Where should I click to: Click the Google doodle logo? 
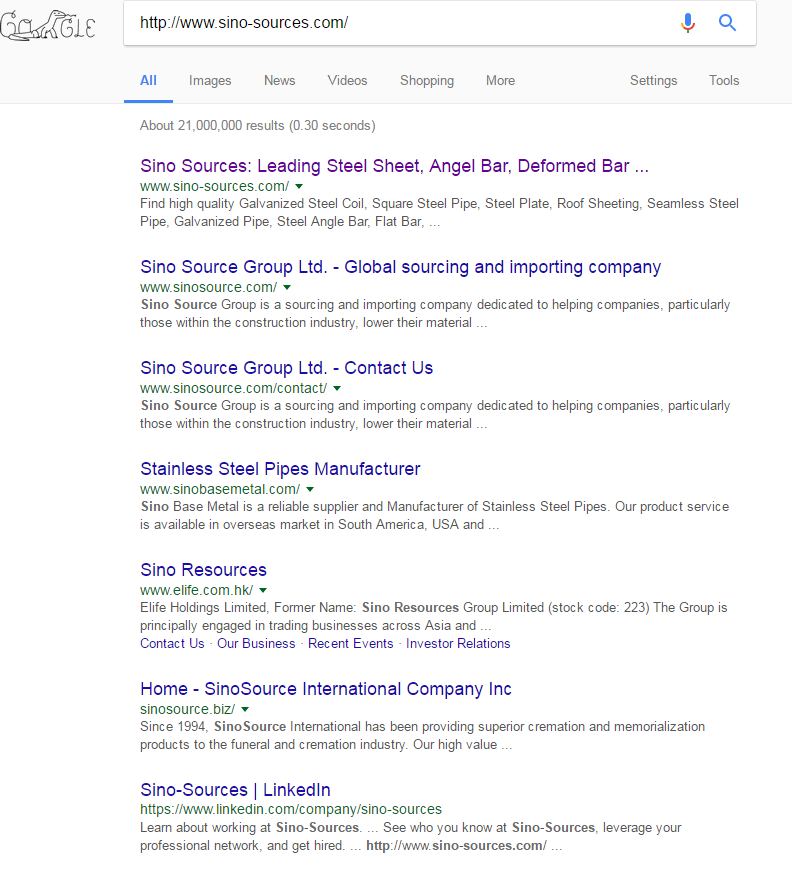[x=48, y=26]
